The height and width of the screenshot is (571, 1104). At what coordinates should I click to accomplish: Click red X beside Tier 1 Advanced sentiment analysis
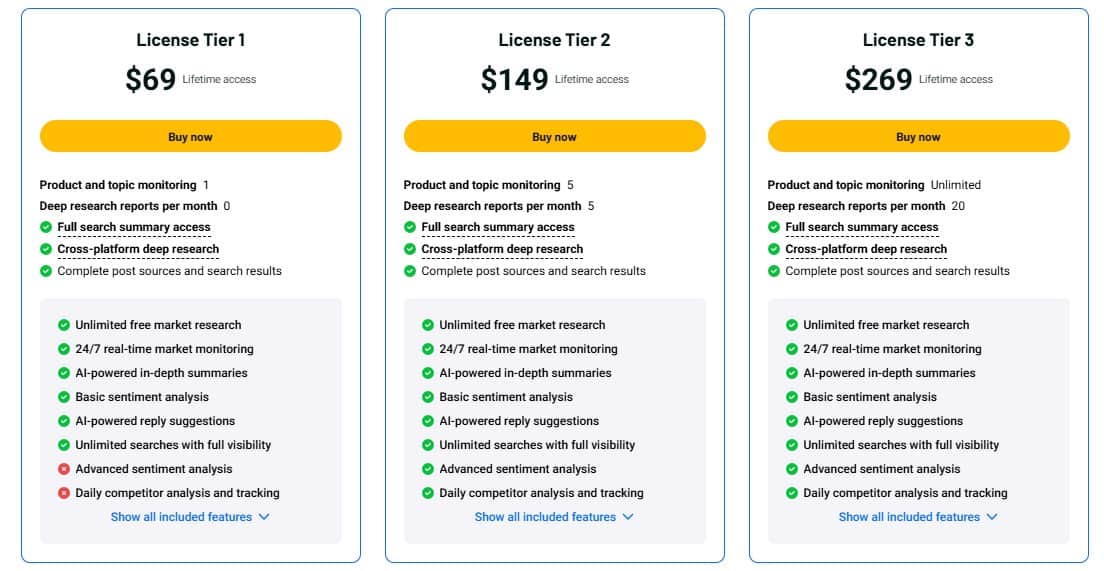coord(64,469)
